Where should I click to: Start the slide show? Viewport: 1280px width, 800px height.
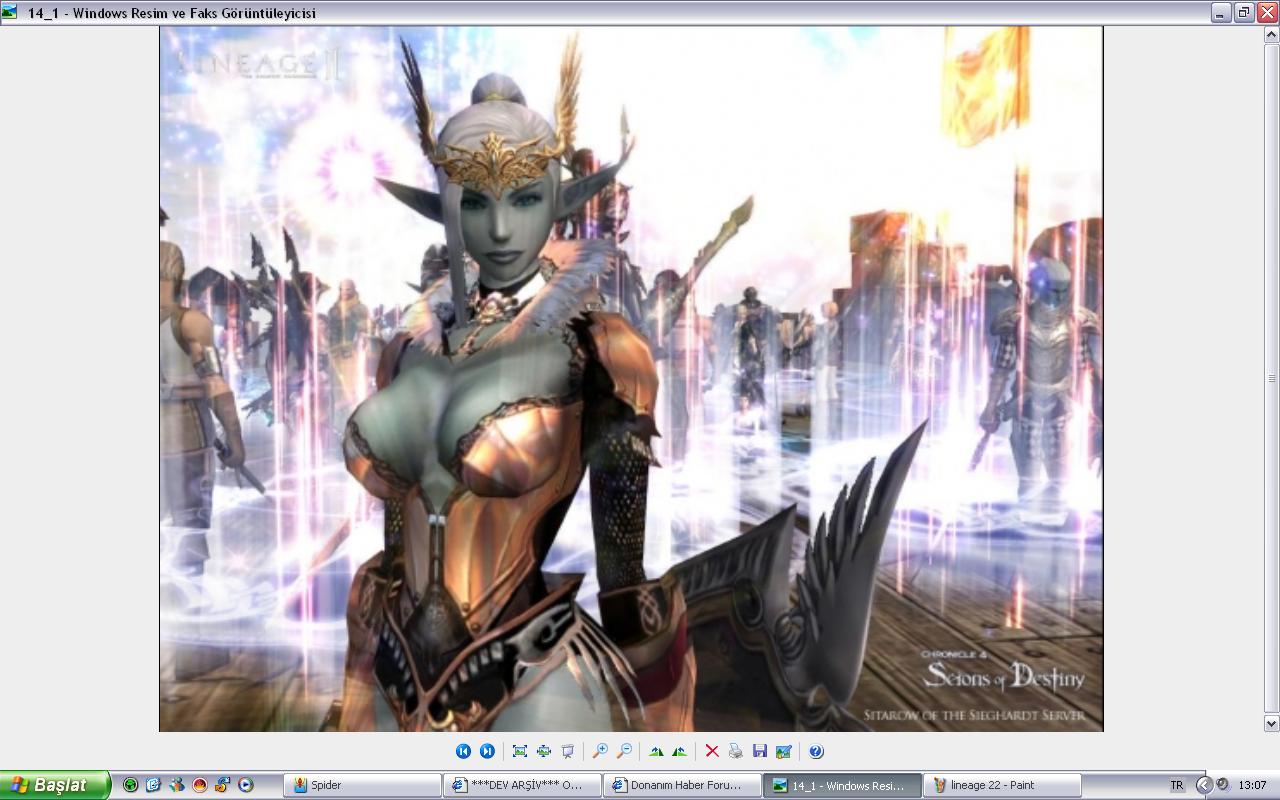(568, 751)
